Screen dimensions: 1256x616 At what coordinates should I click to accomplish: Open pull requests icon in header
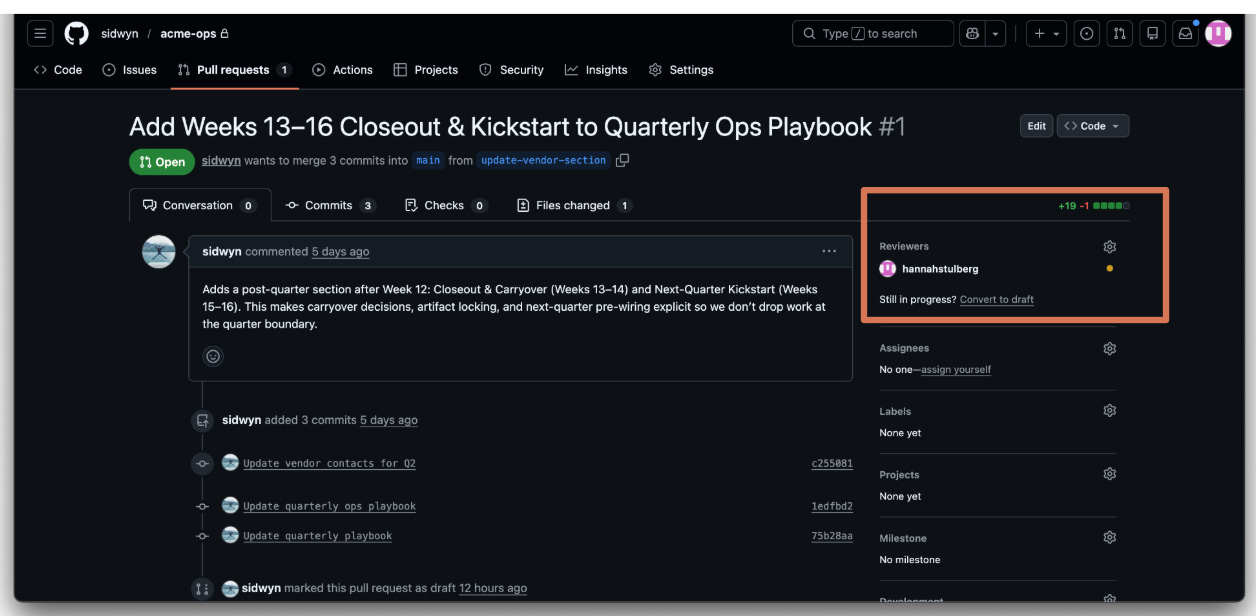[1120, 34]
